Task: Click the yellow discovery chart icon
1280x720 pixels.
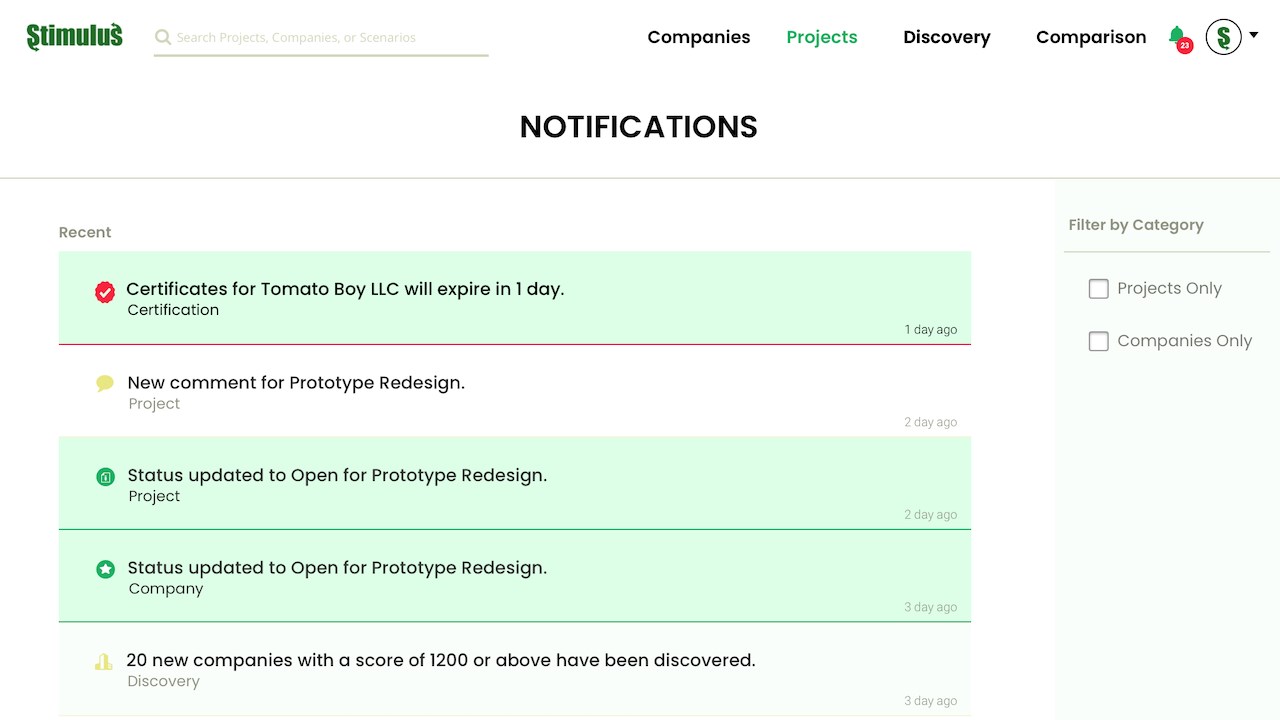Action: (x=103, y=661)
